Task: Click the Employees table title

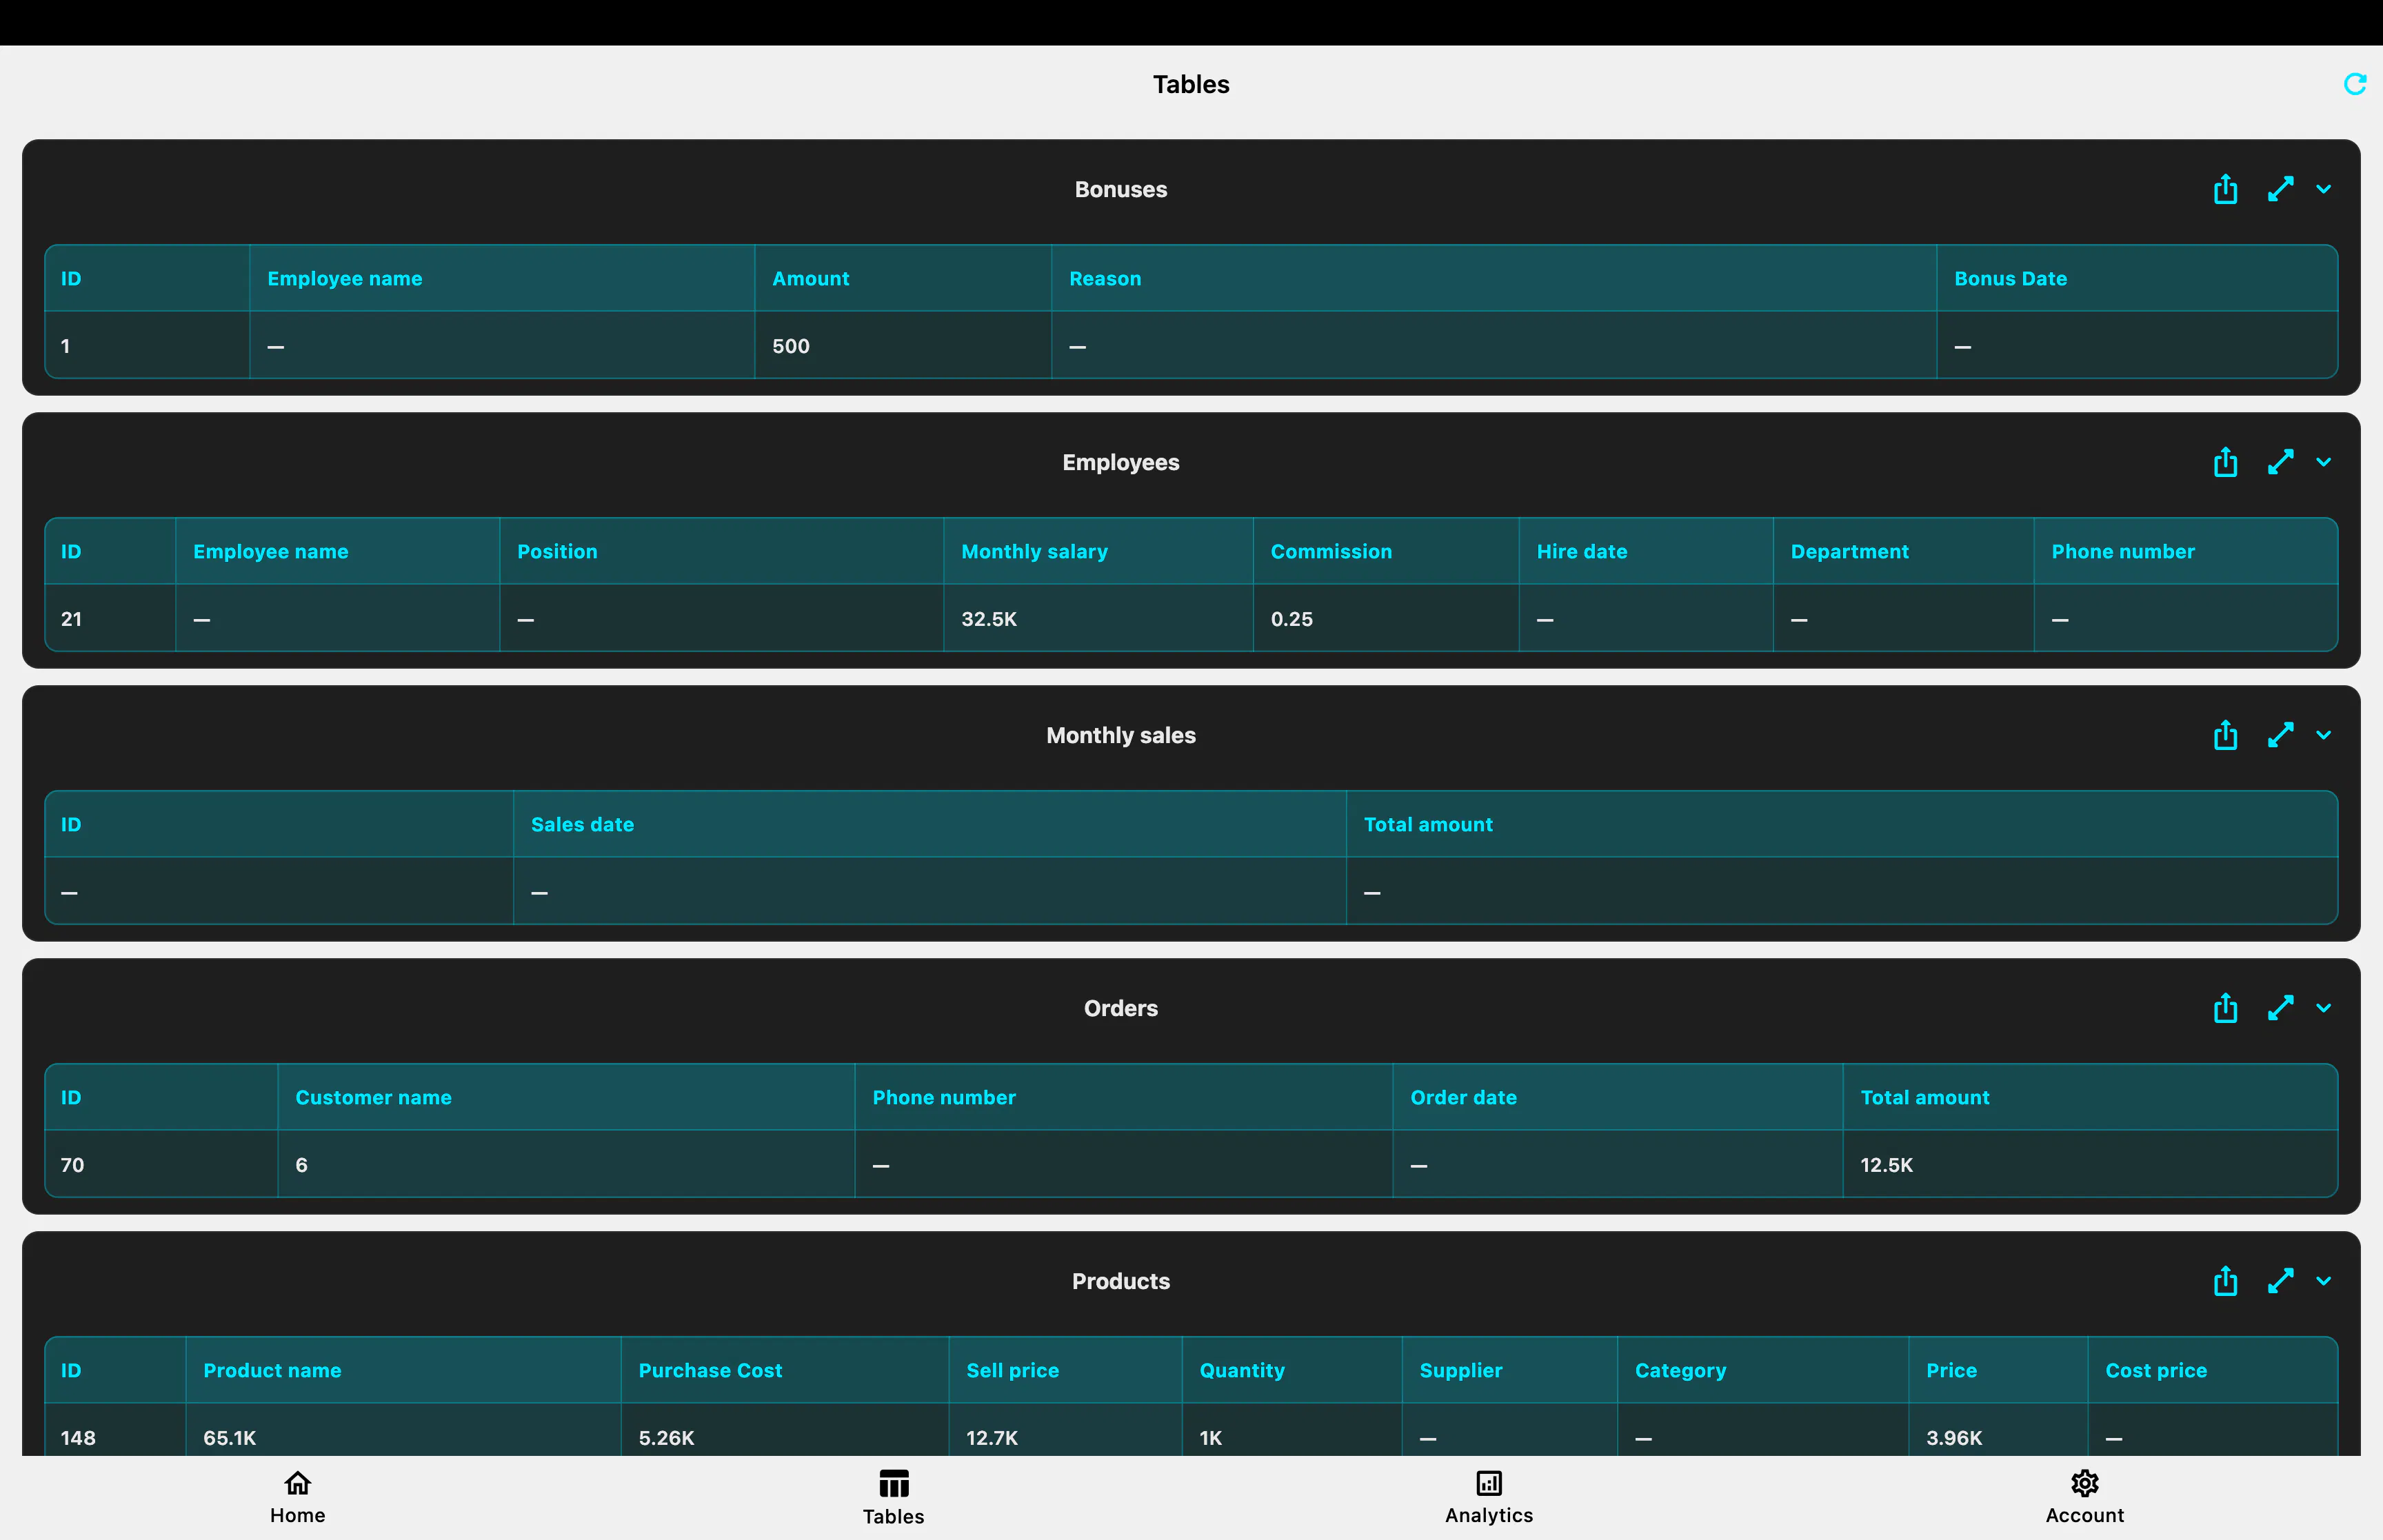Action: tap(1121, 462)
